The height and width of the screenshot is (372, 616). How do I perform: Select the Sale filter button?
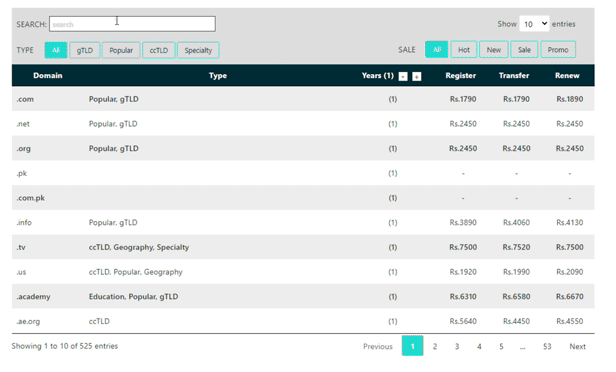pos(524,50)
